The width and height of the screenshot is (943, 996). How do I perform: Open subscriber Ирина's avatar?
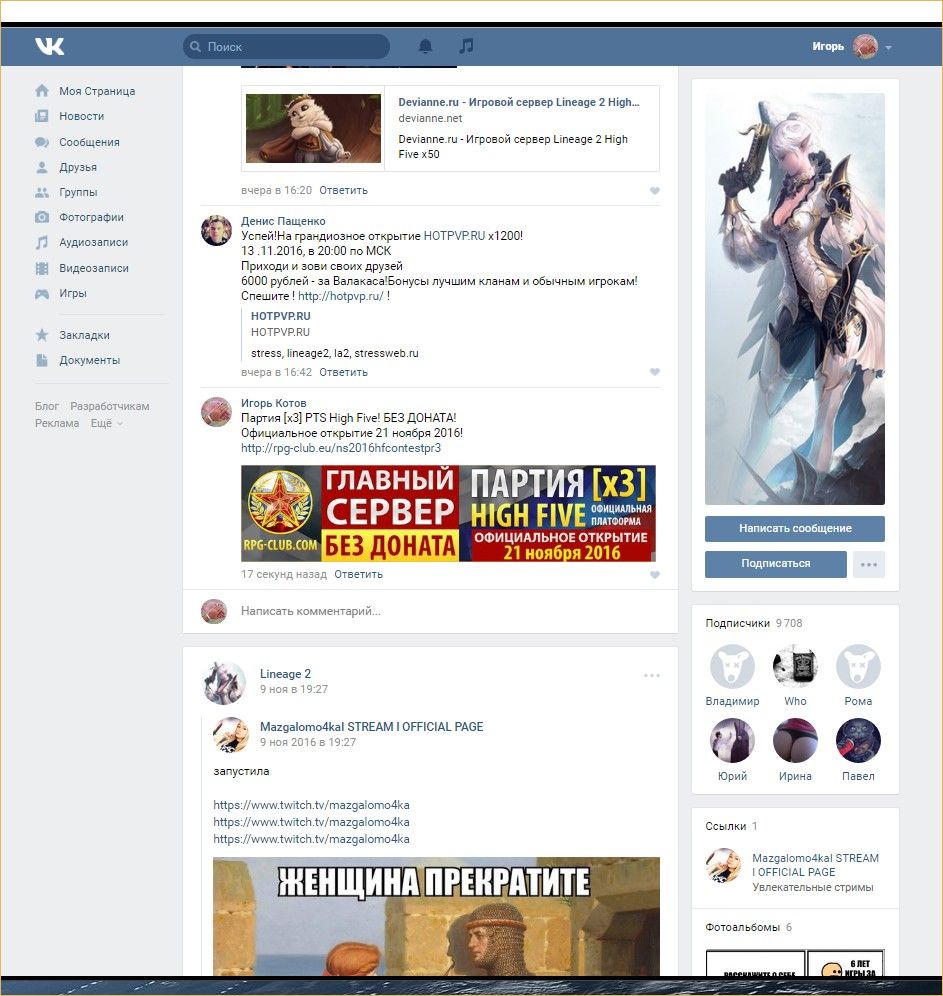click(795, 741)
